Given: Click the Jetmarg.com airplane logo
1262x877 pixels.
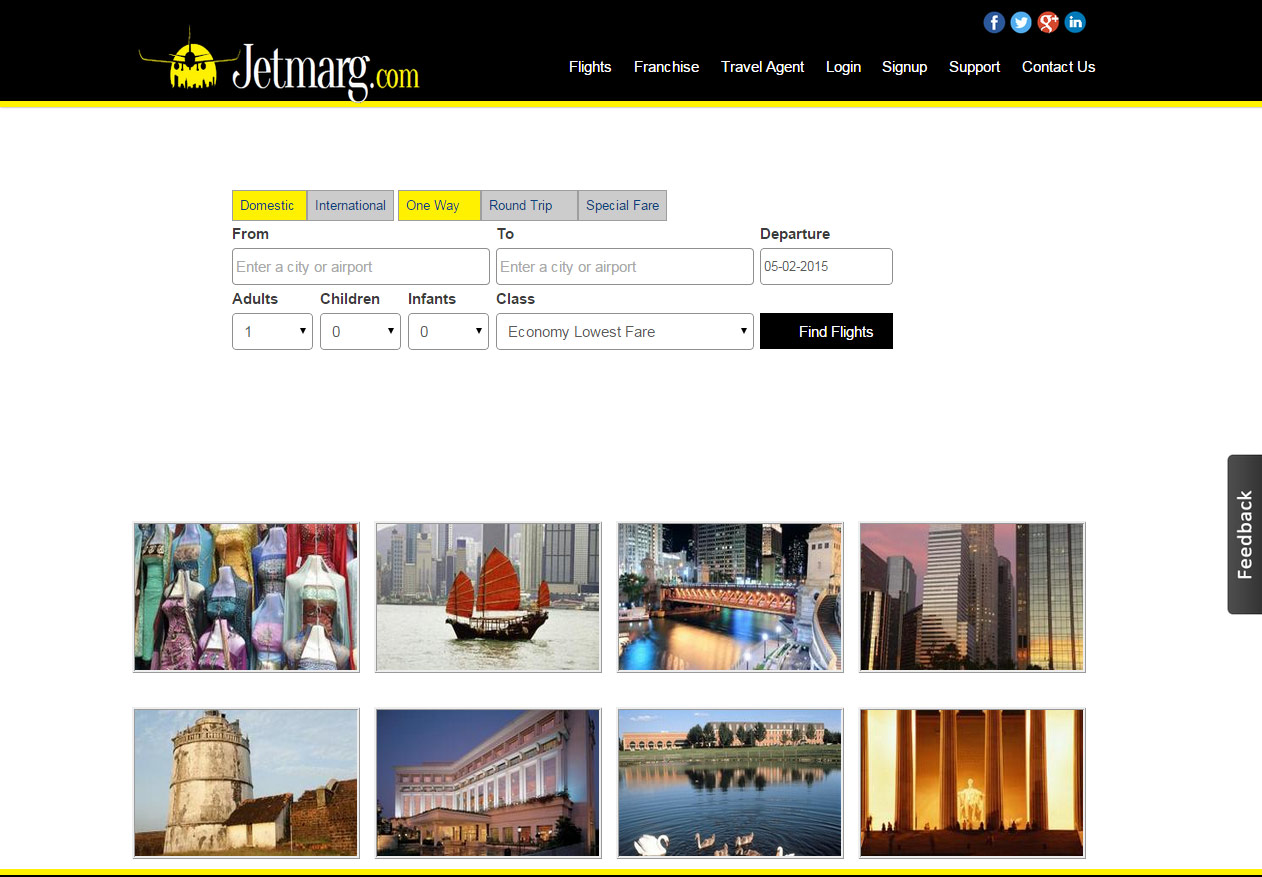Looking at the screenshot, I should click(x=279, y=66).
